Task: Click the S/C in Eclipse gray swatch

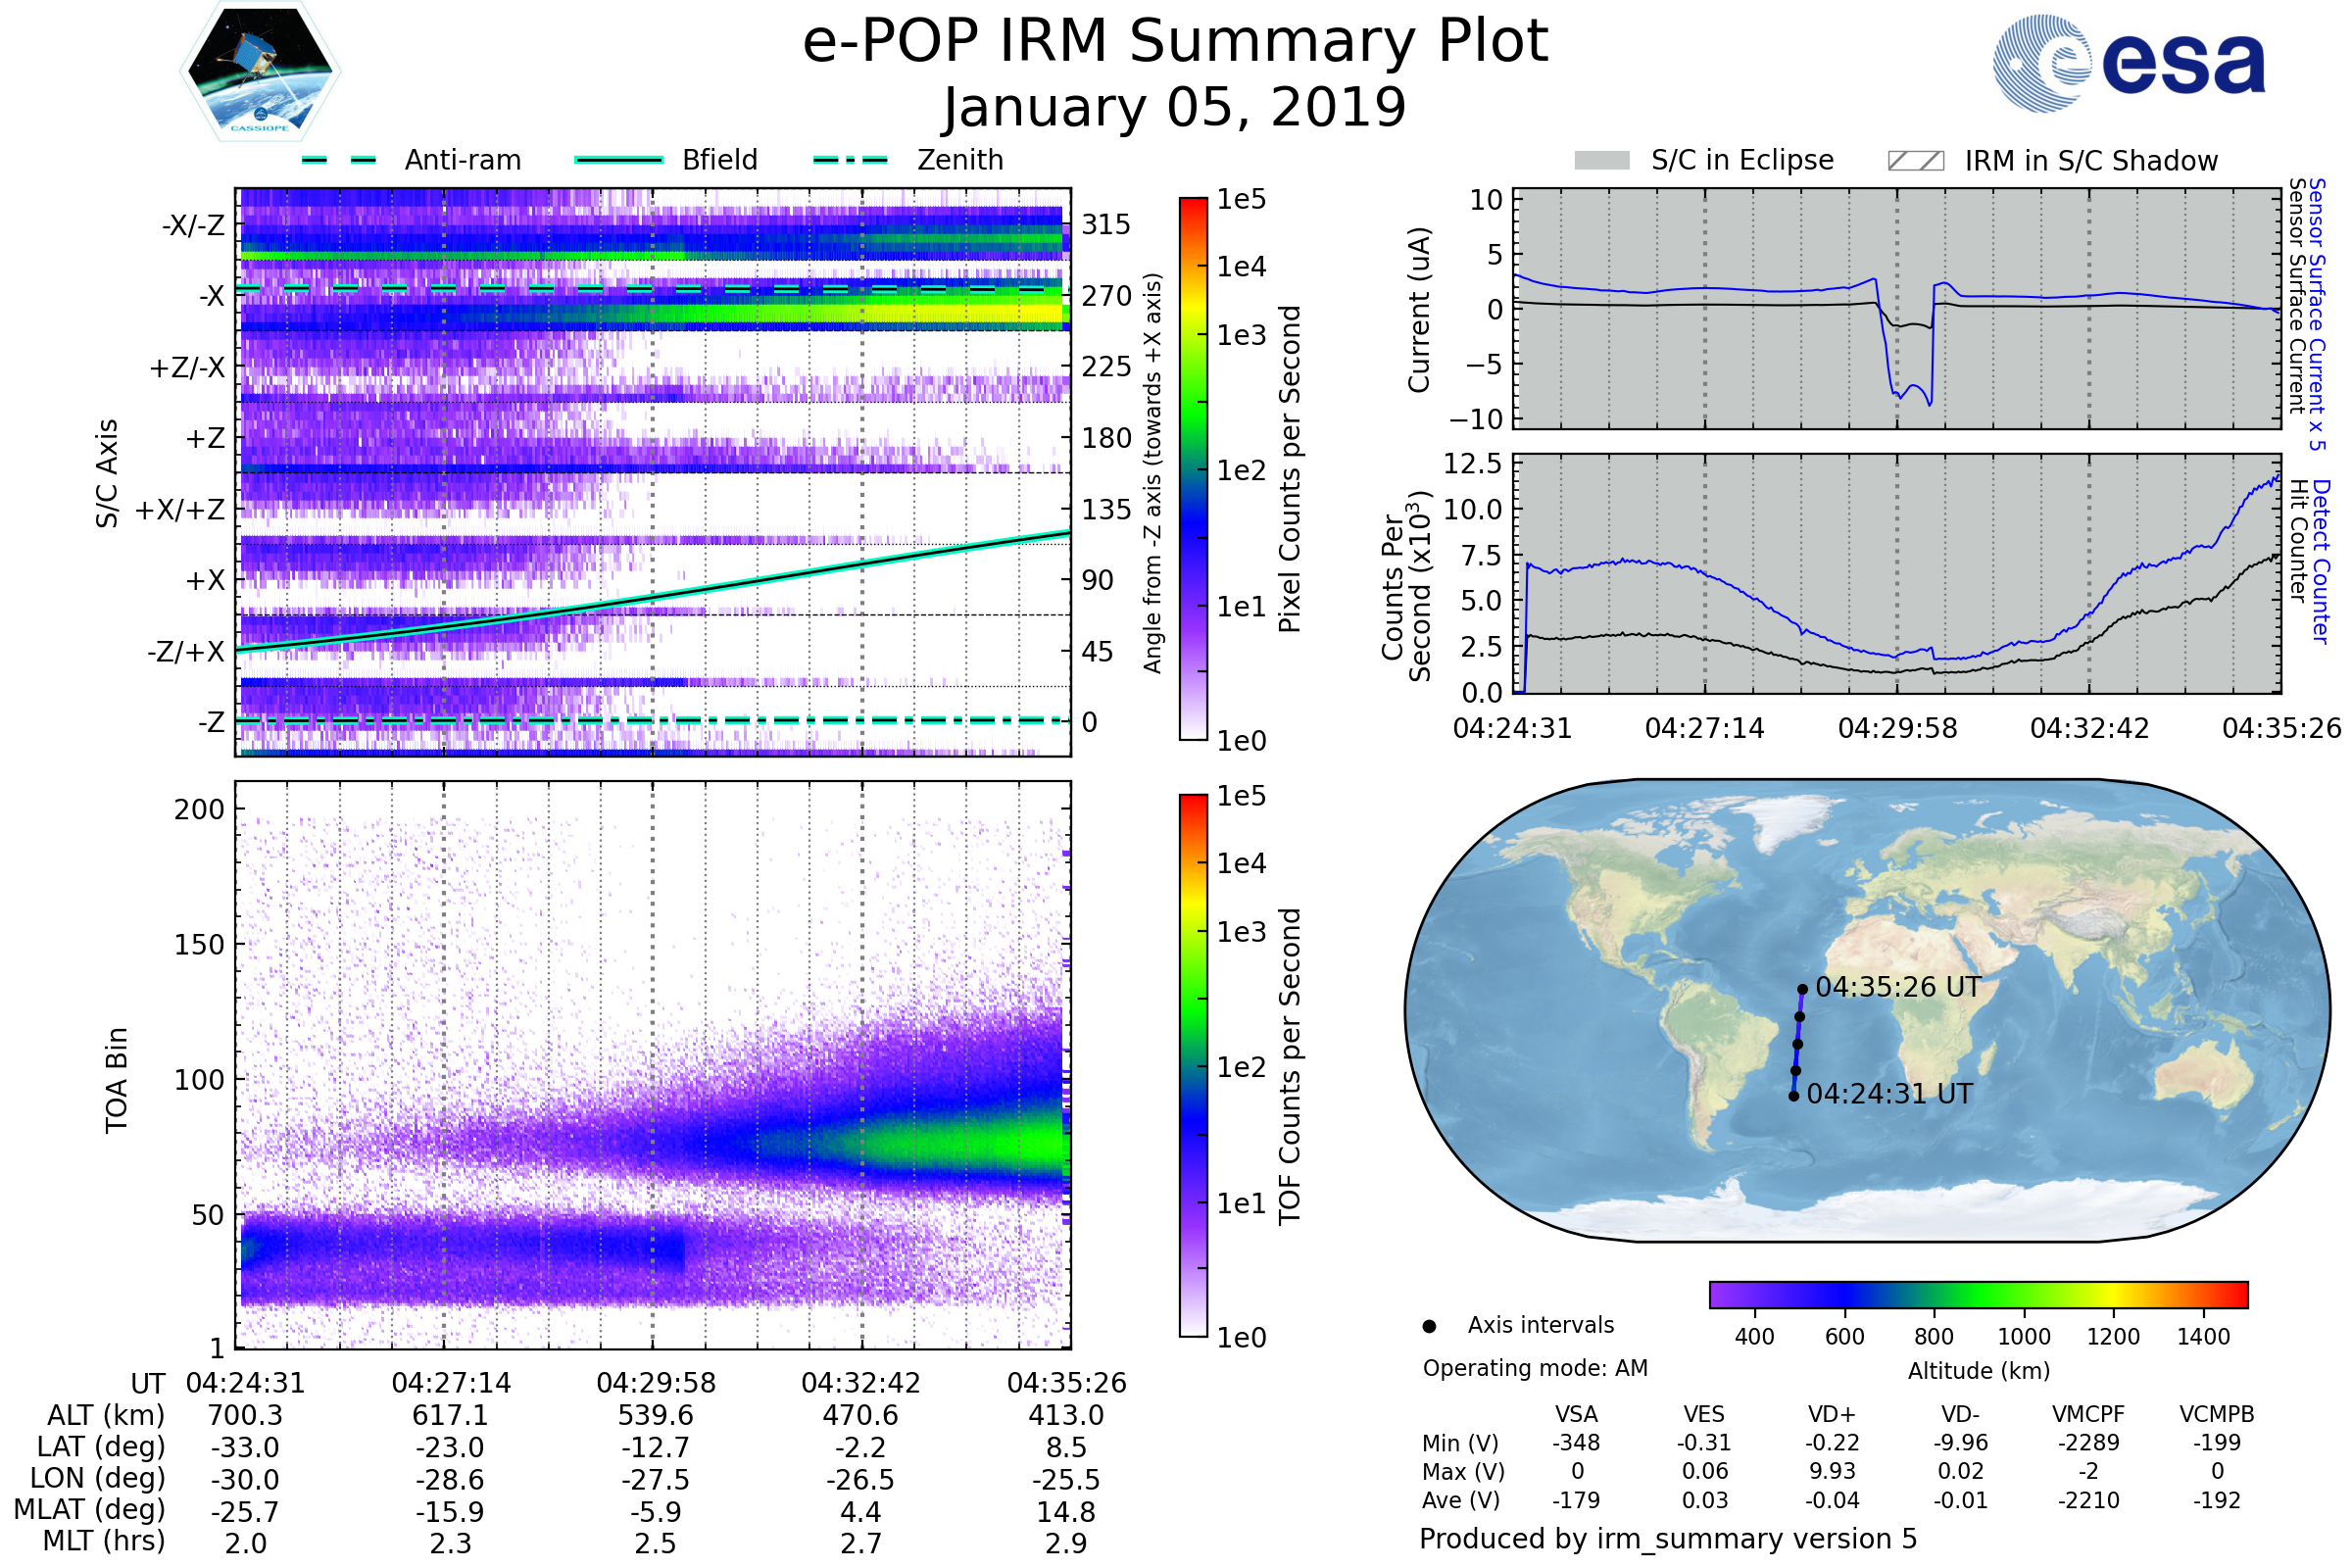Action: (x=1601, y=161)
